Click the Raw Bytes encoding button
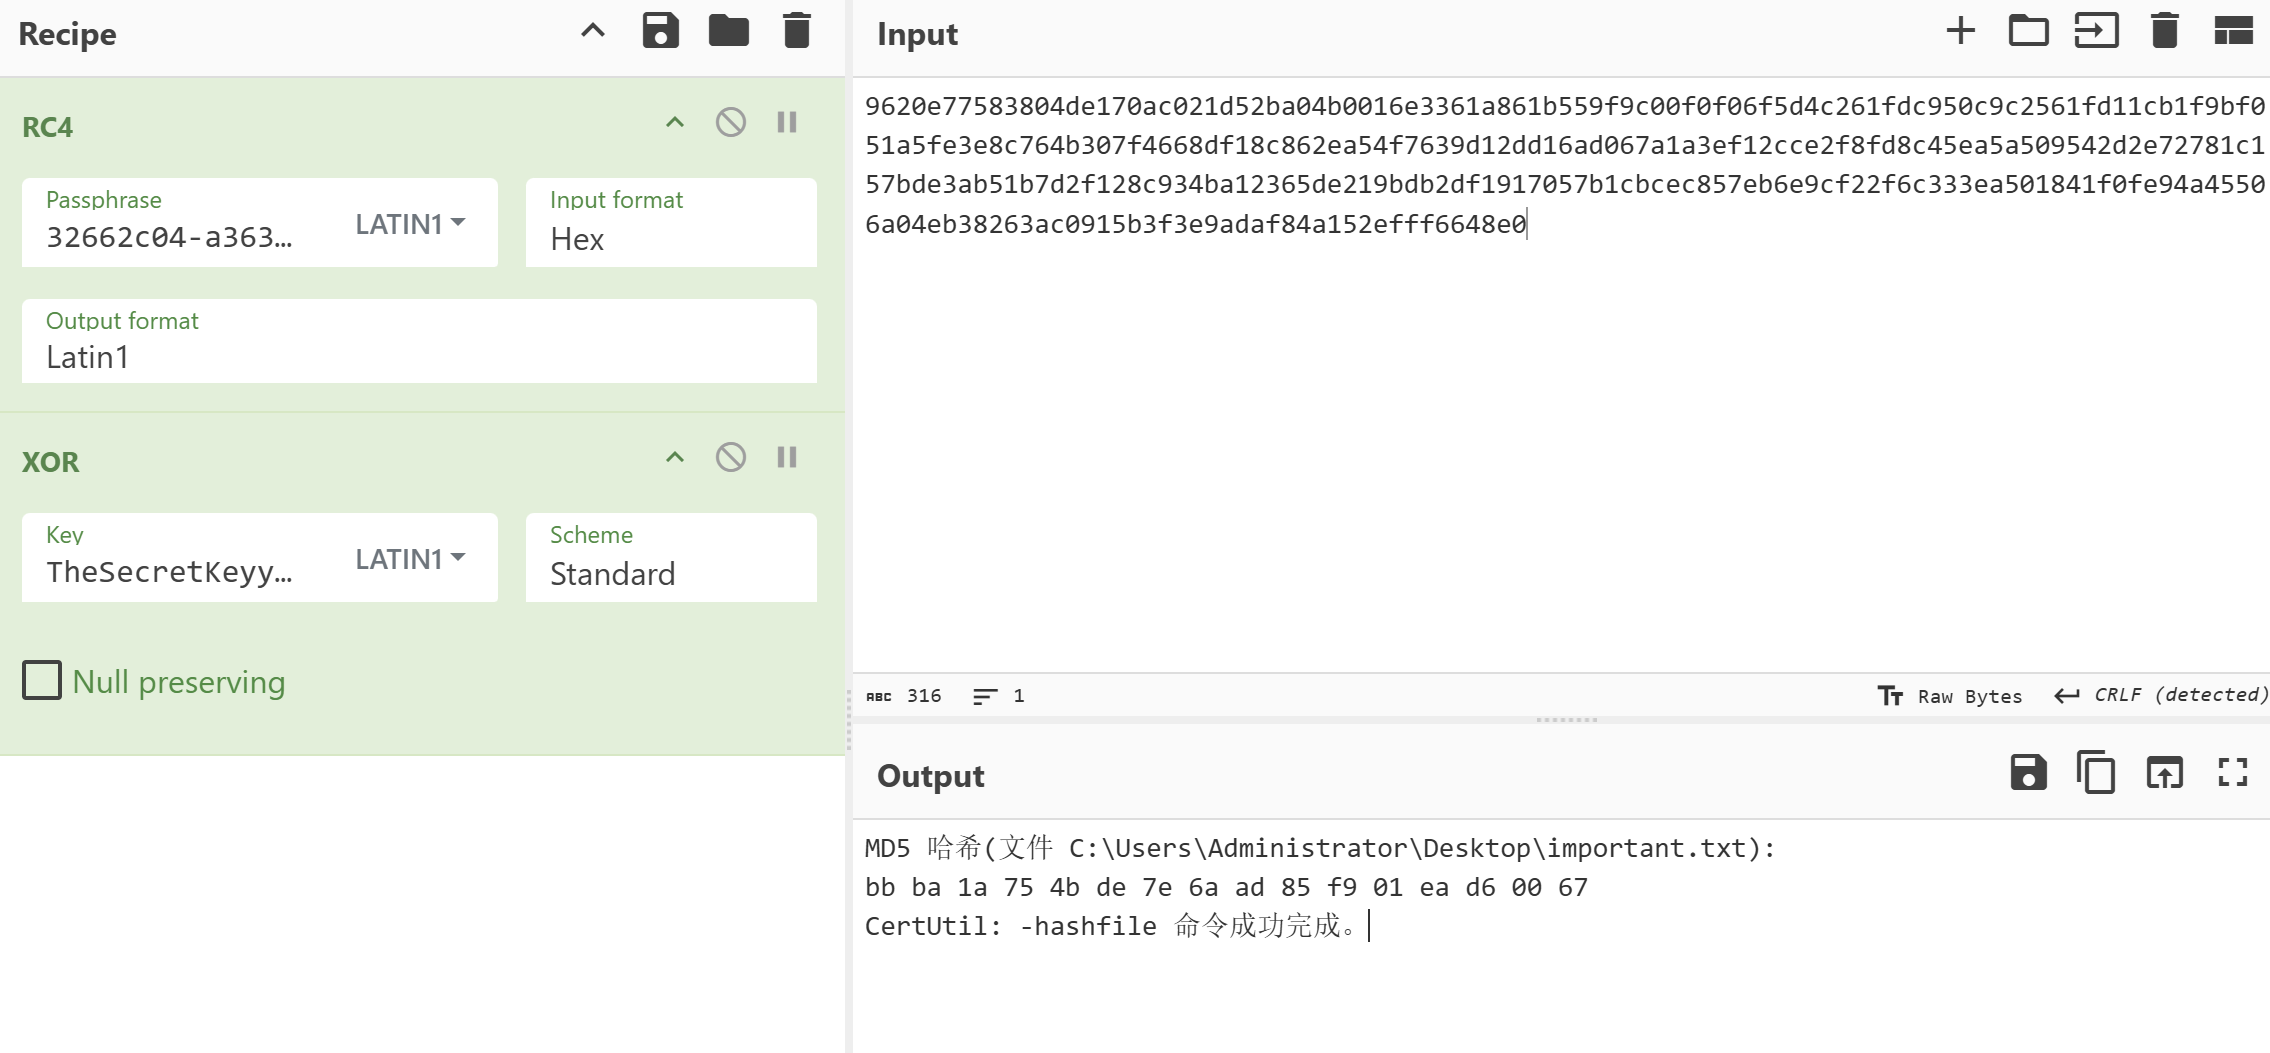 1950,696
